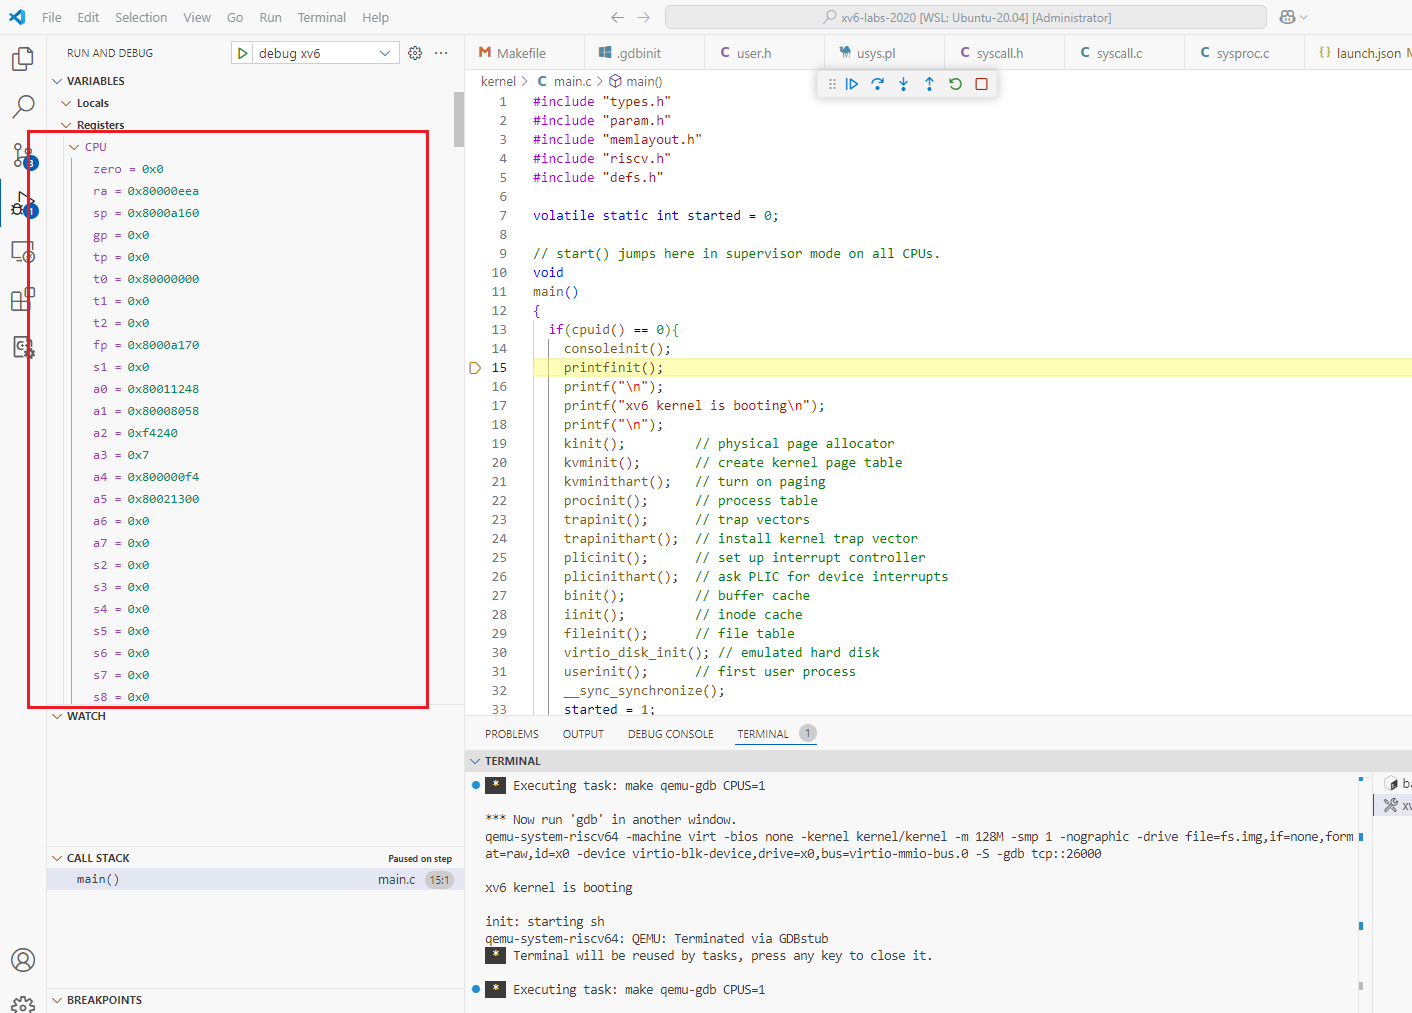Open the syscall.c editor tab
This screenshot has width=1412, height=1013.
1118,53
